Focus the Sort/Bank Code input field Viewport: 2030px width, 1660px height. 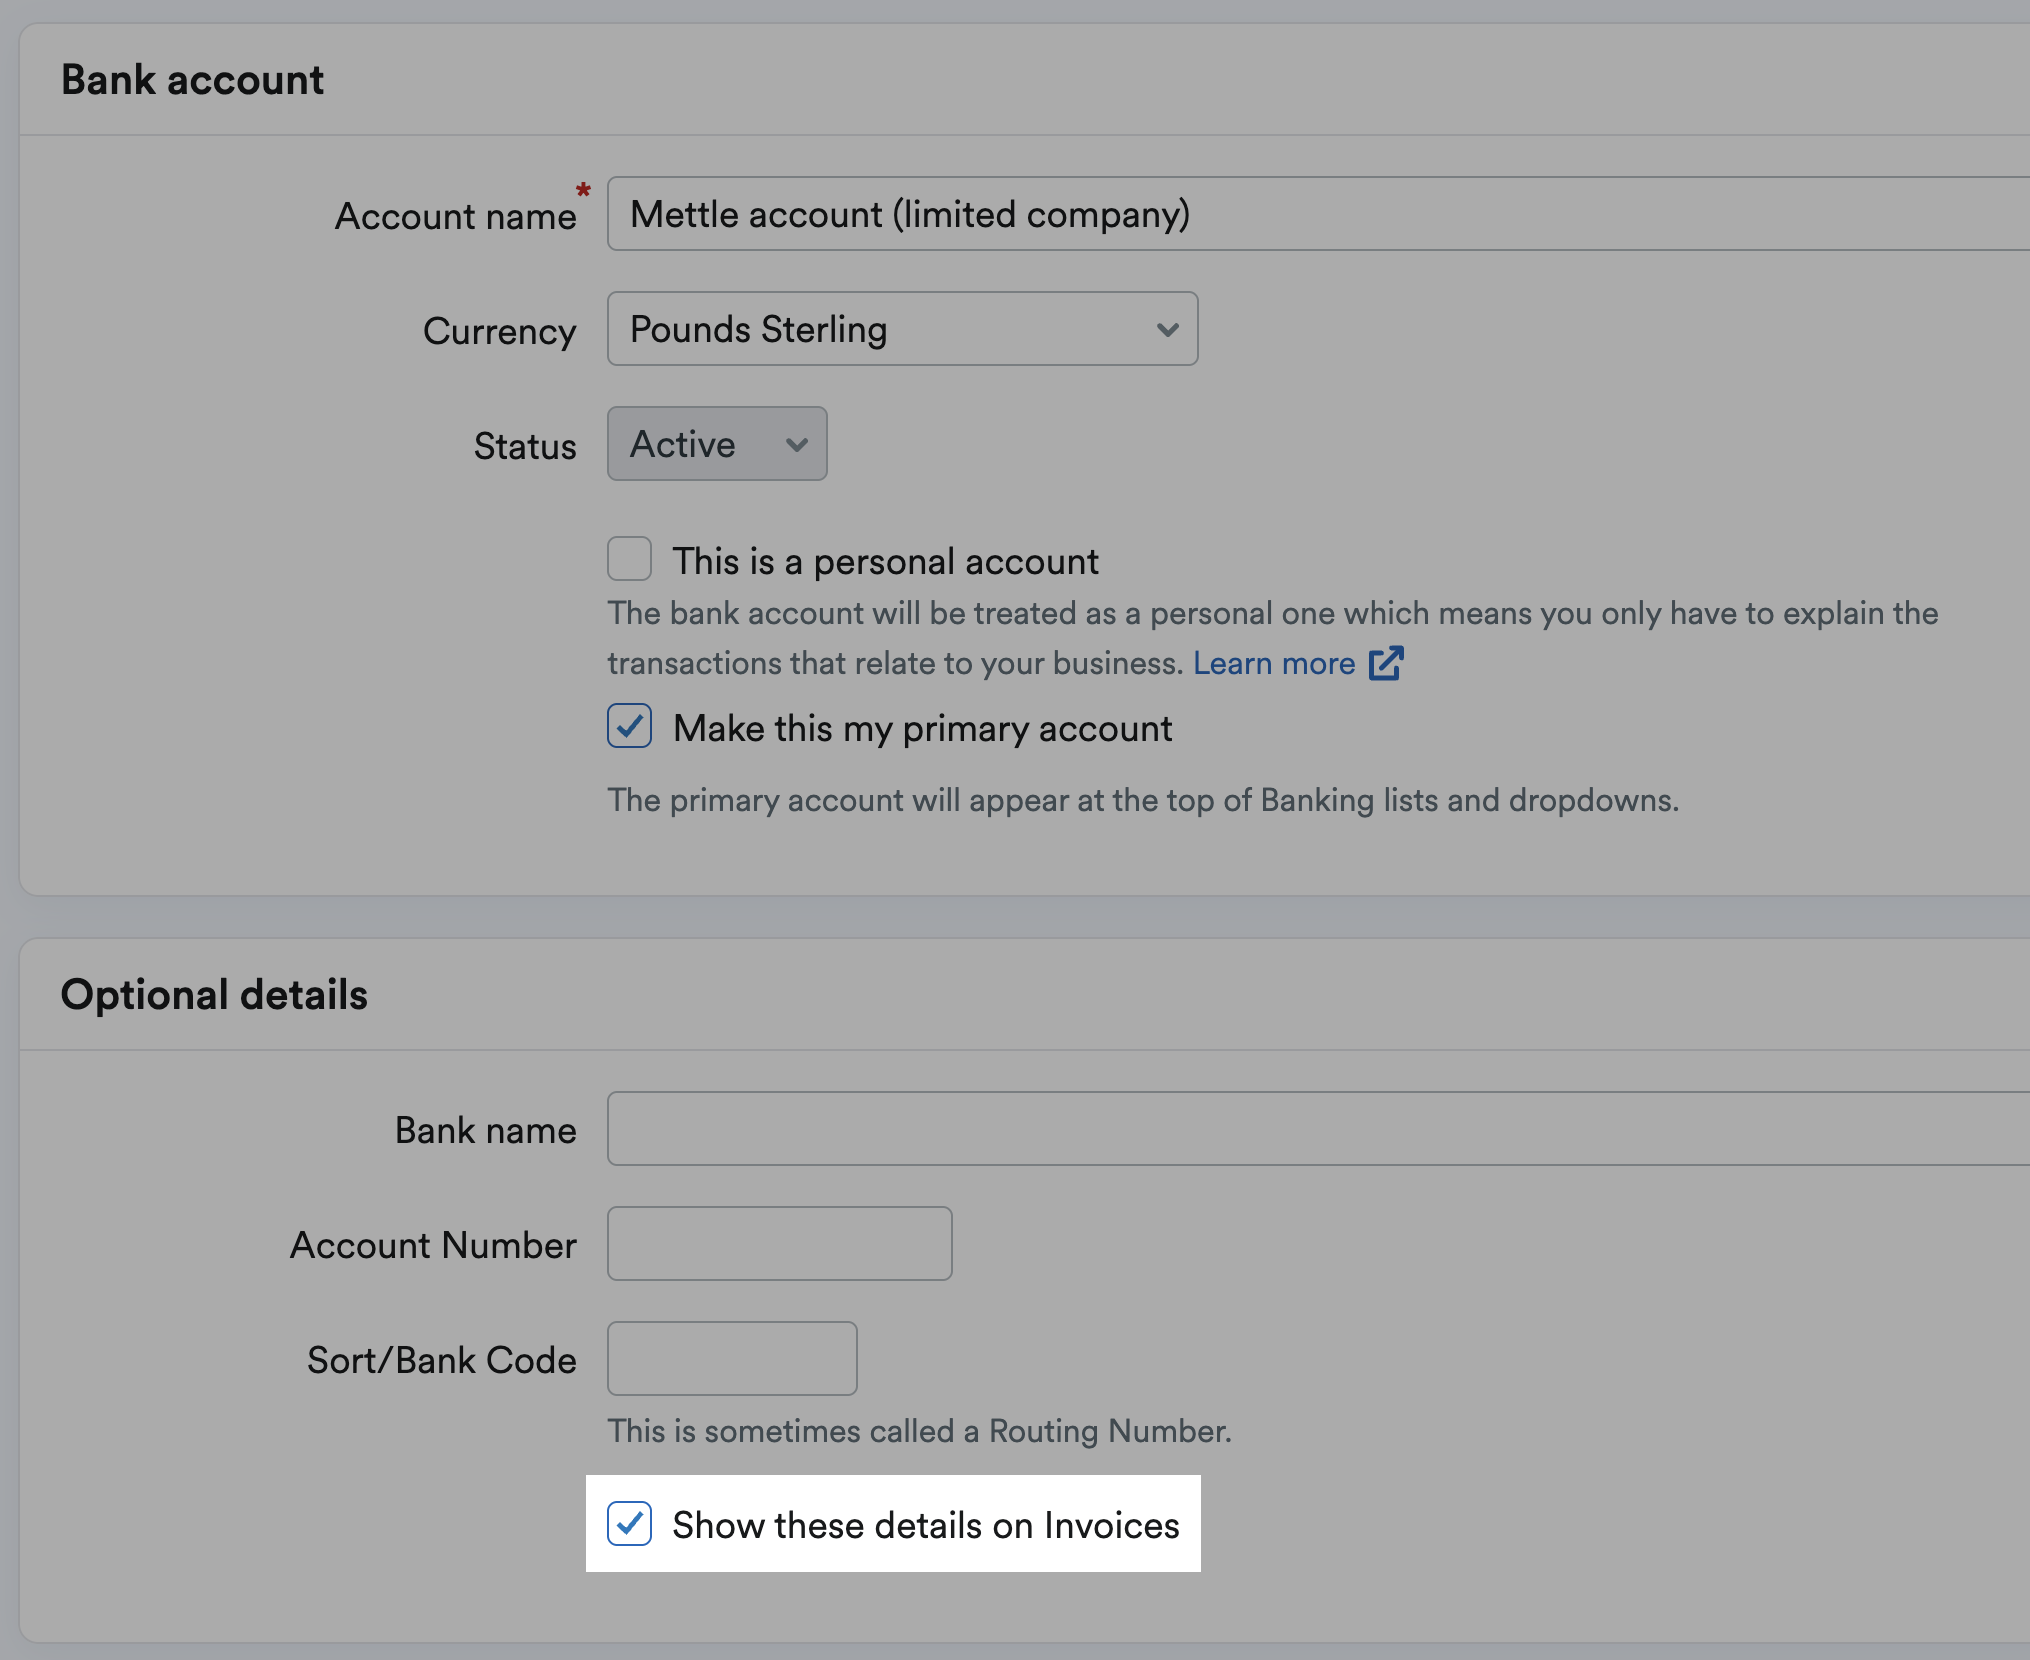click(732, 1359)
